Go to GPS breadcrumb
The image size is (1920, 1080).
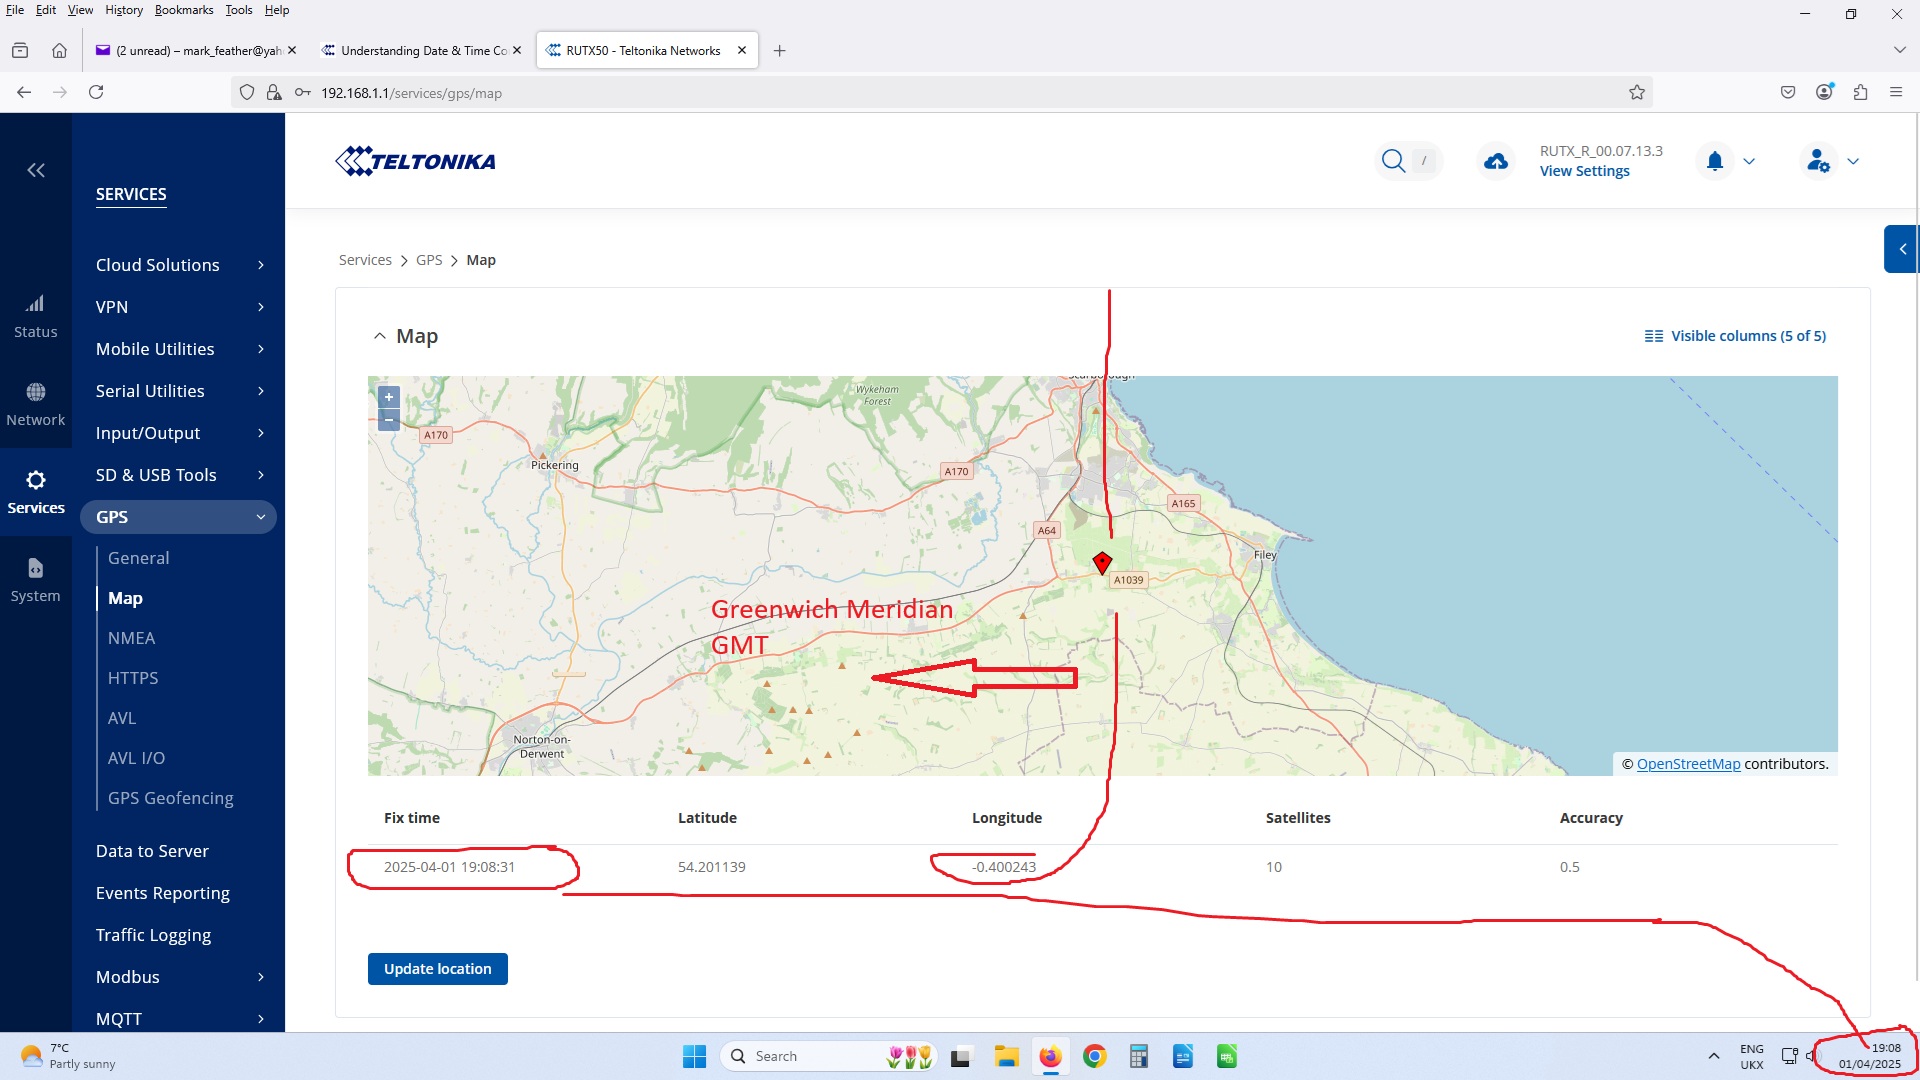[429, 260]
